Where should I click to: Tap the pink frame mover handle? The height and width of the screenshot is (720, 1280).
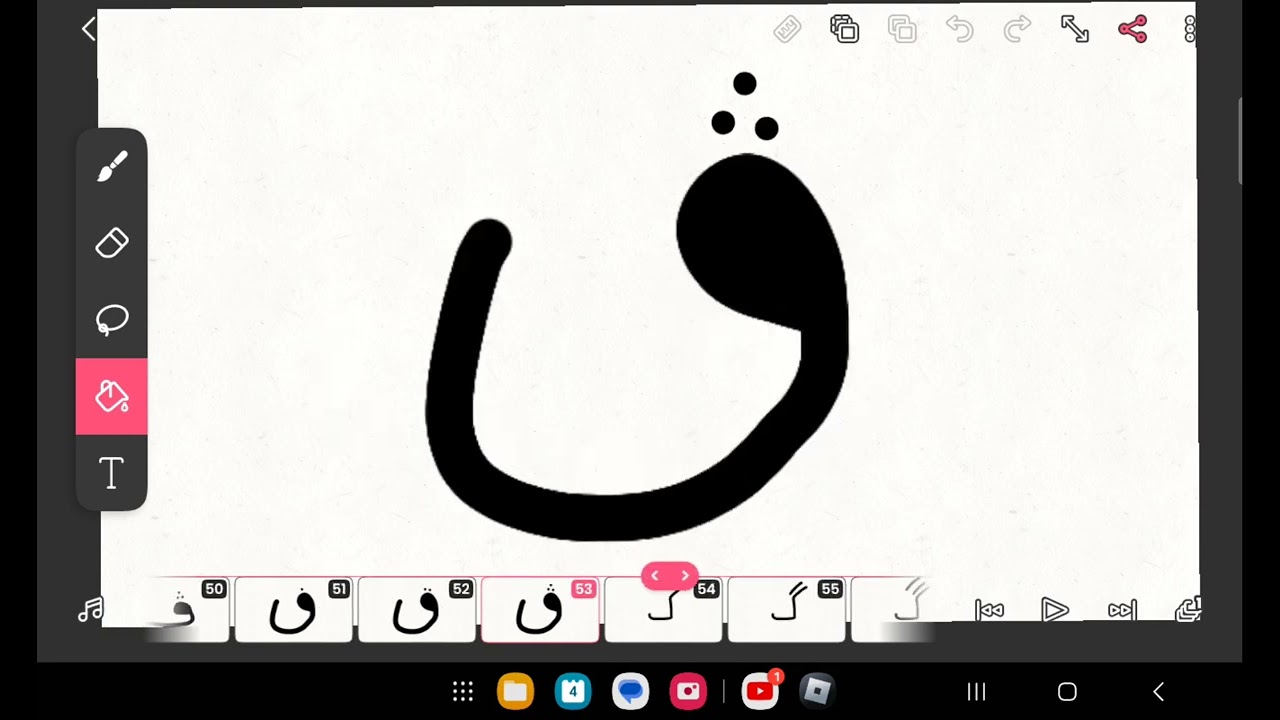pos(669,575)
